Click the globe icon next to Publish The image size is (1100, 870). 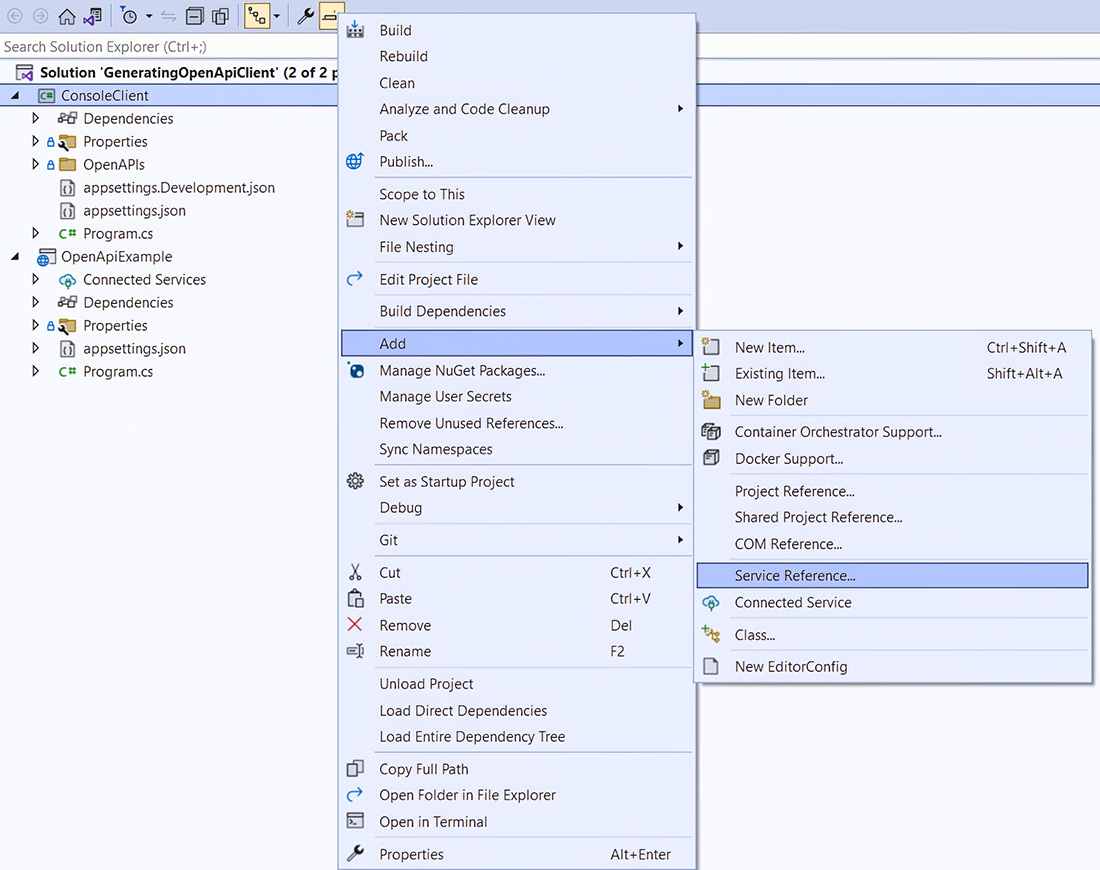point(355,161)
